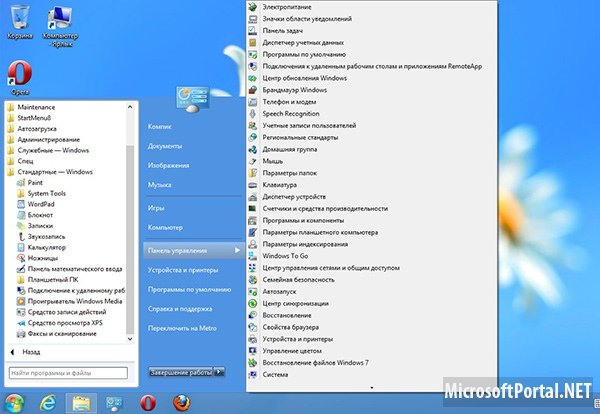Collapse Стандартные — Windows folder
This screenshot has width=600, height=414.
point(50,172)
